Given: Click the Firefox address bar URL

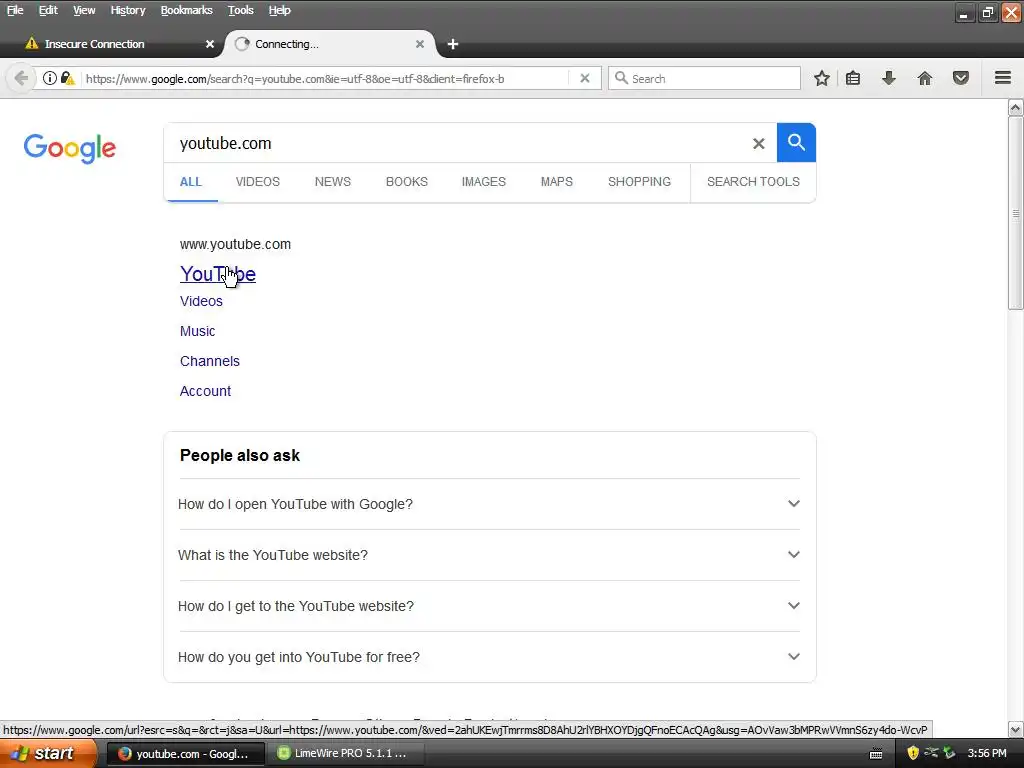Looking at the screenshot, I should [x=295, y=78].
